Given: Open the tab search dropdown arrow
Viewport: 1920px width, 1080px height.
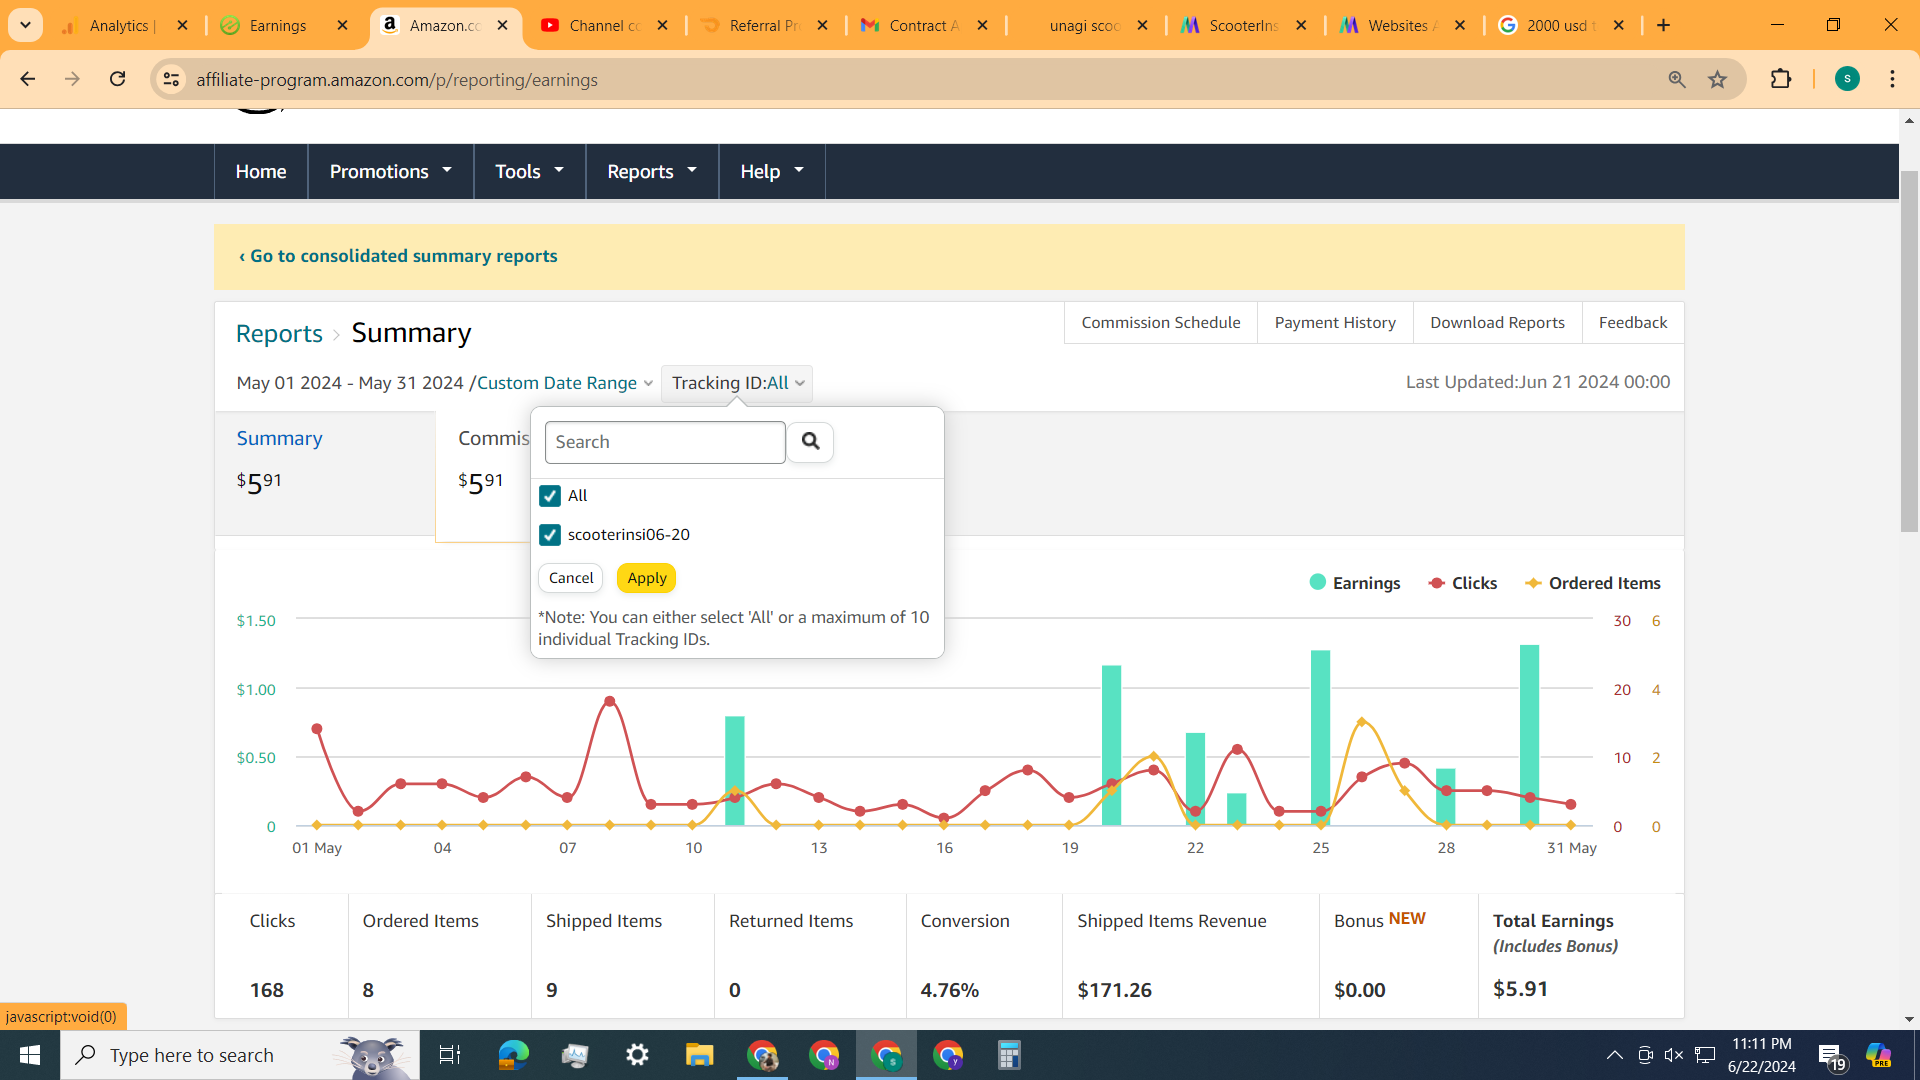Looking at the screenshot, I should pos(25,25).
